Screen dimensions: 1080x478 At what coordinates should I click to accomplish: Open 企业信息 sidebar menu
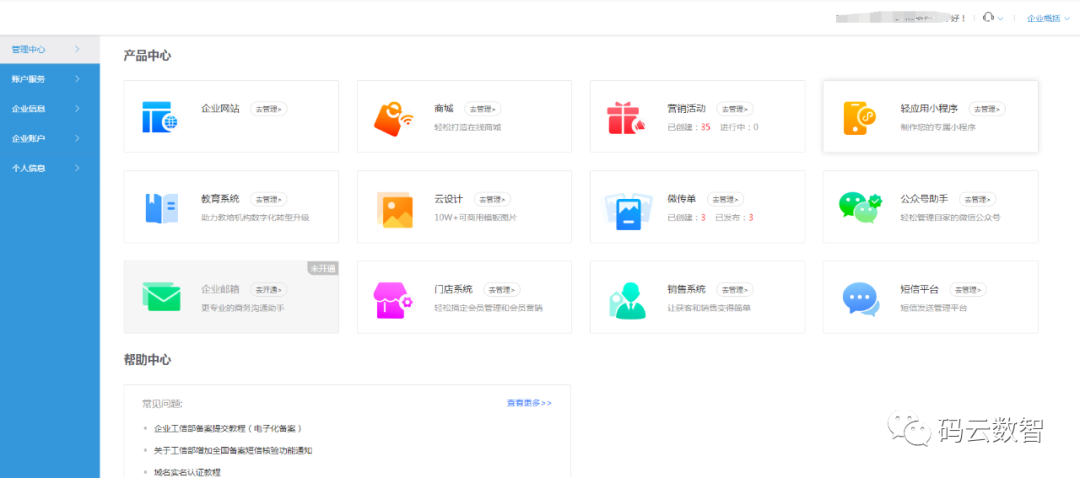(50, 109)
